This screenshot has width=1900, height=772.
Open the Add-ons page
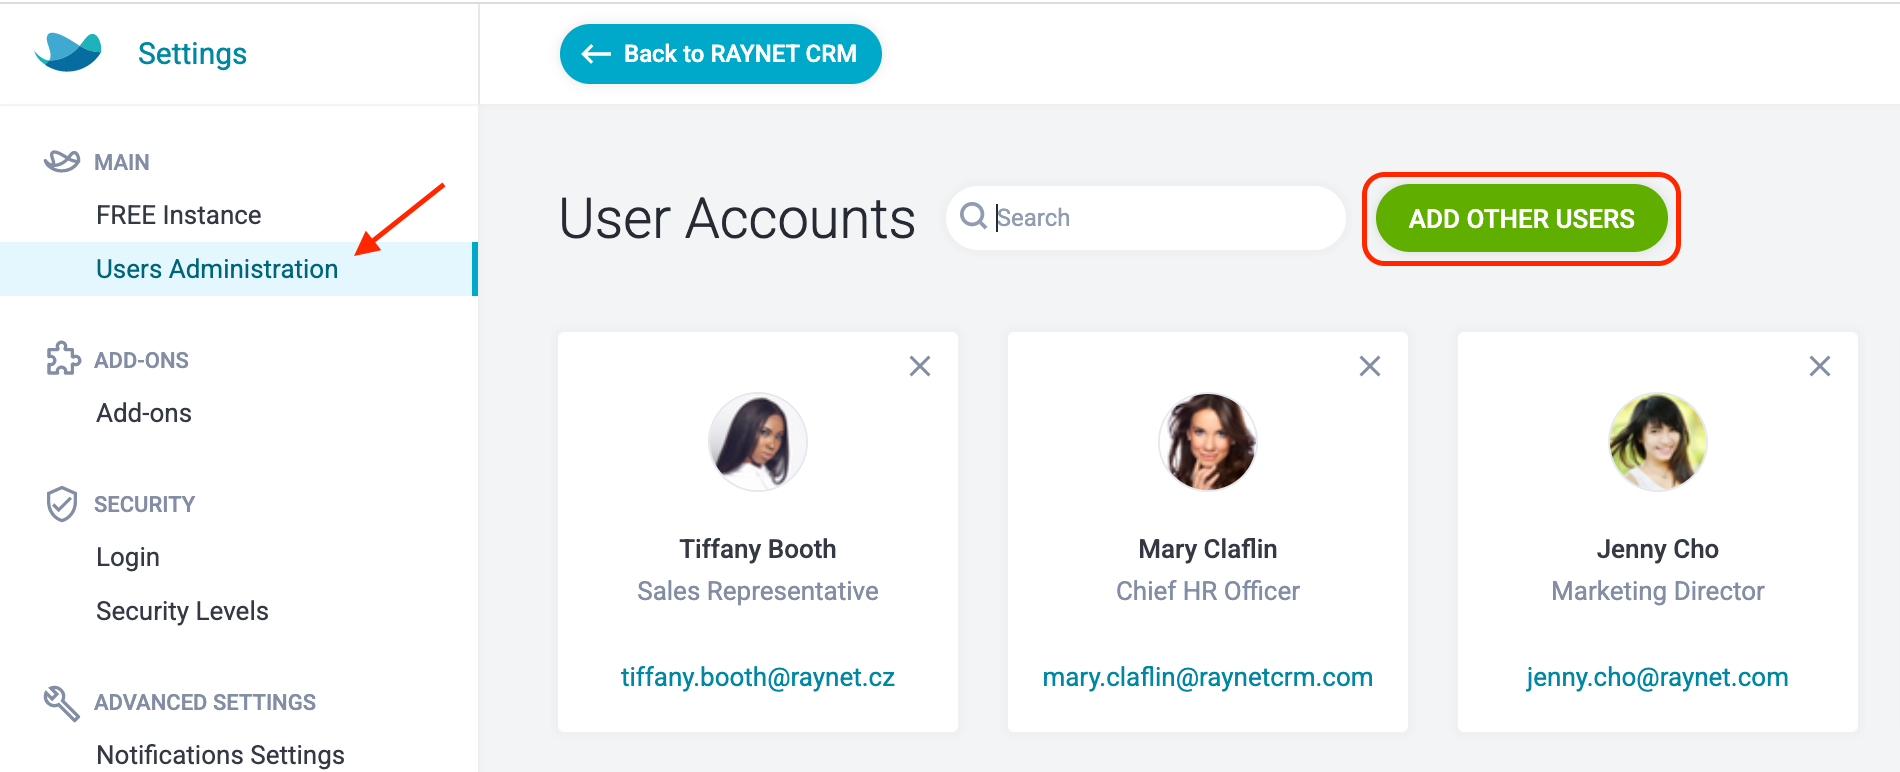coord(144,413)
